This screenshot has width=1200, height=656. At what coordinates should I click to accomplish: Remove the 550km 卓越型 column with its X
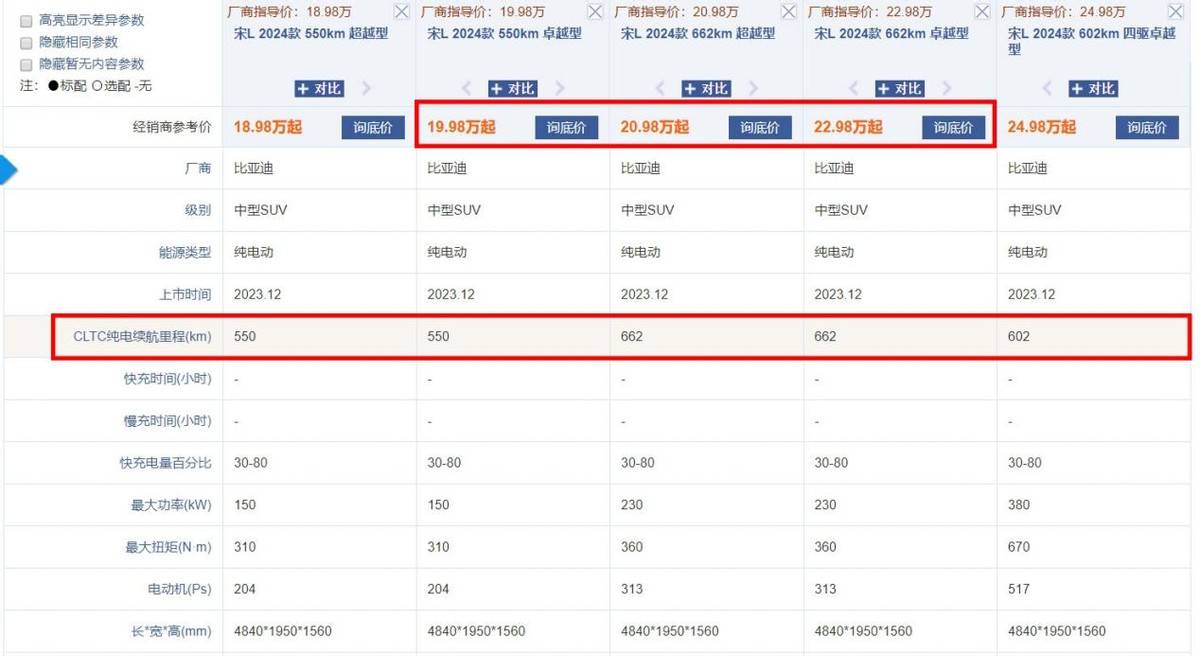coord(595,12)
